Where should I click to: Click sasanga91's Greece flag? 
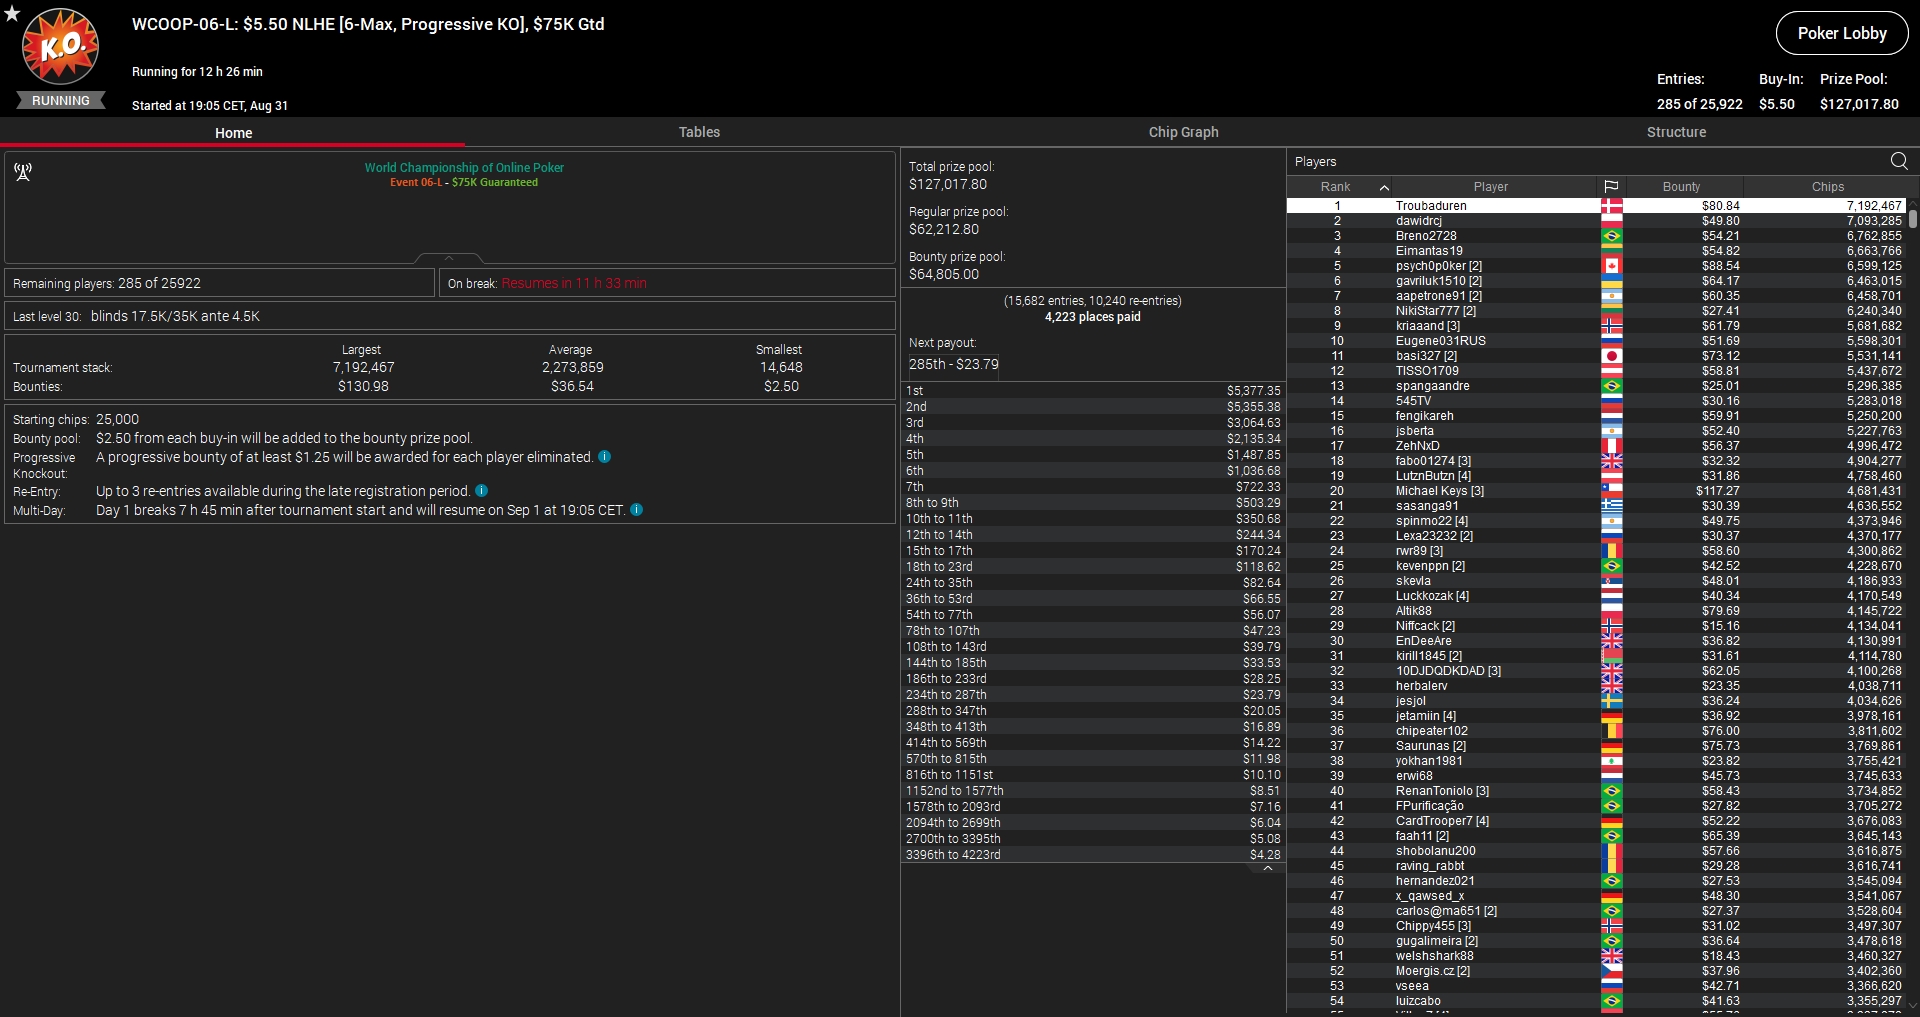(x=1611, y=506)
